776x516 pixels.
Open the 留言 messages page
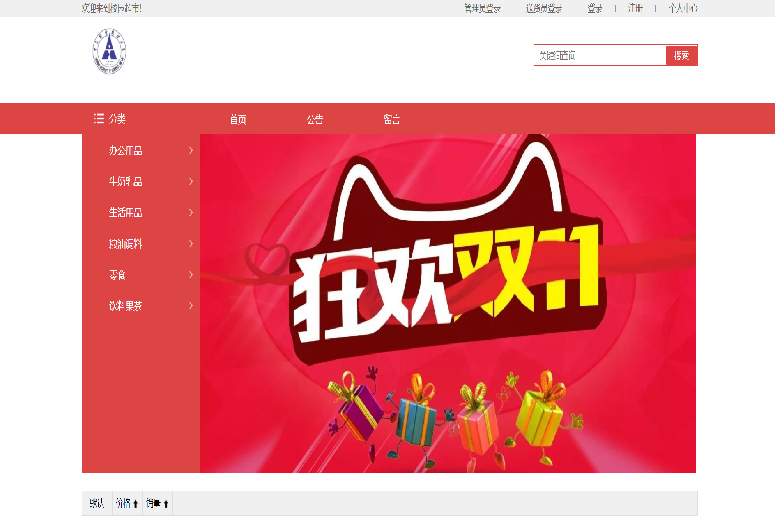point(391,119)
